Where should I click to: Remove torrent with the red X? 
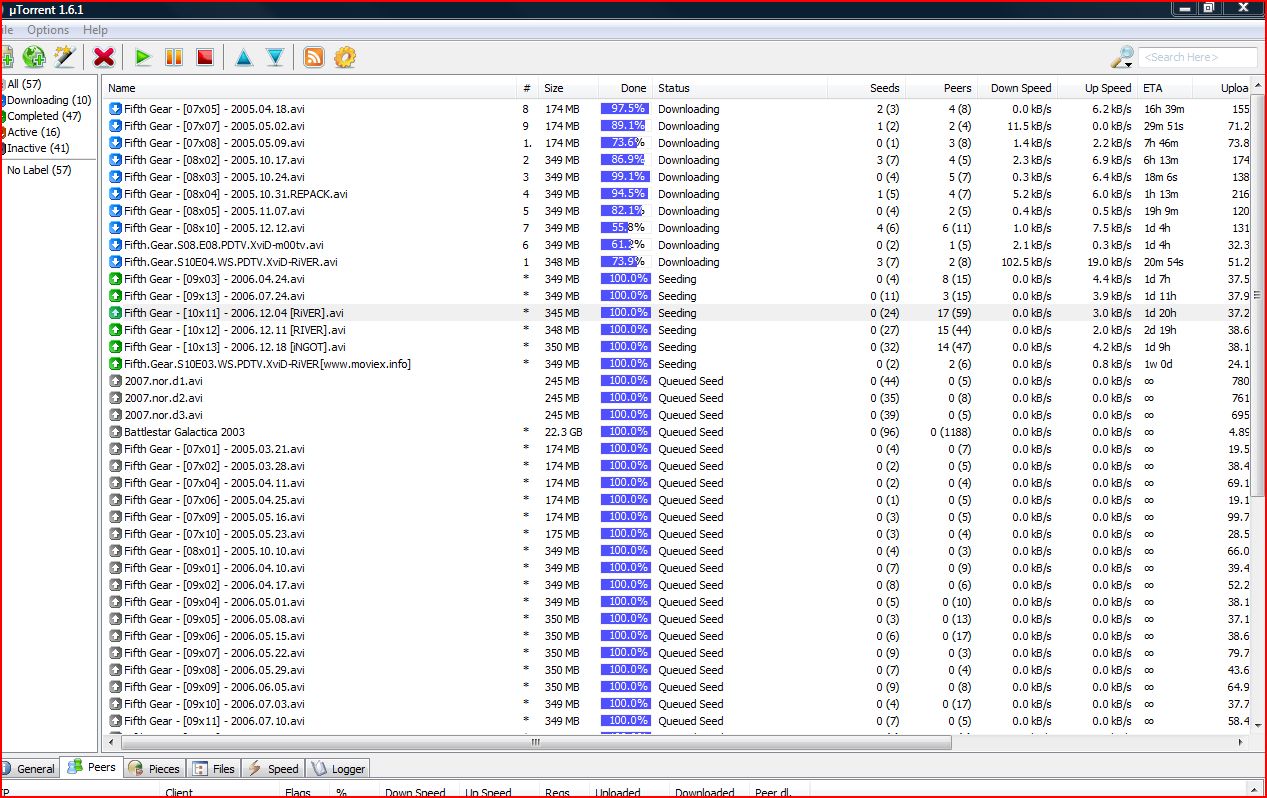tap(104, 57)
